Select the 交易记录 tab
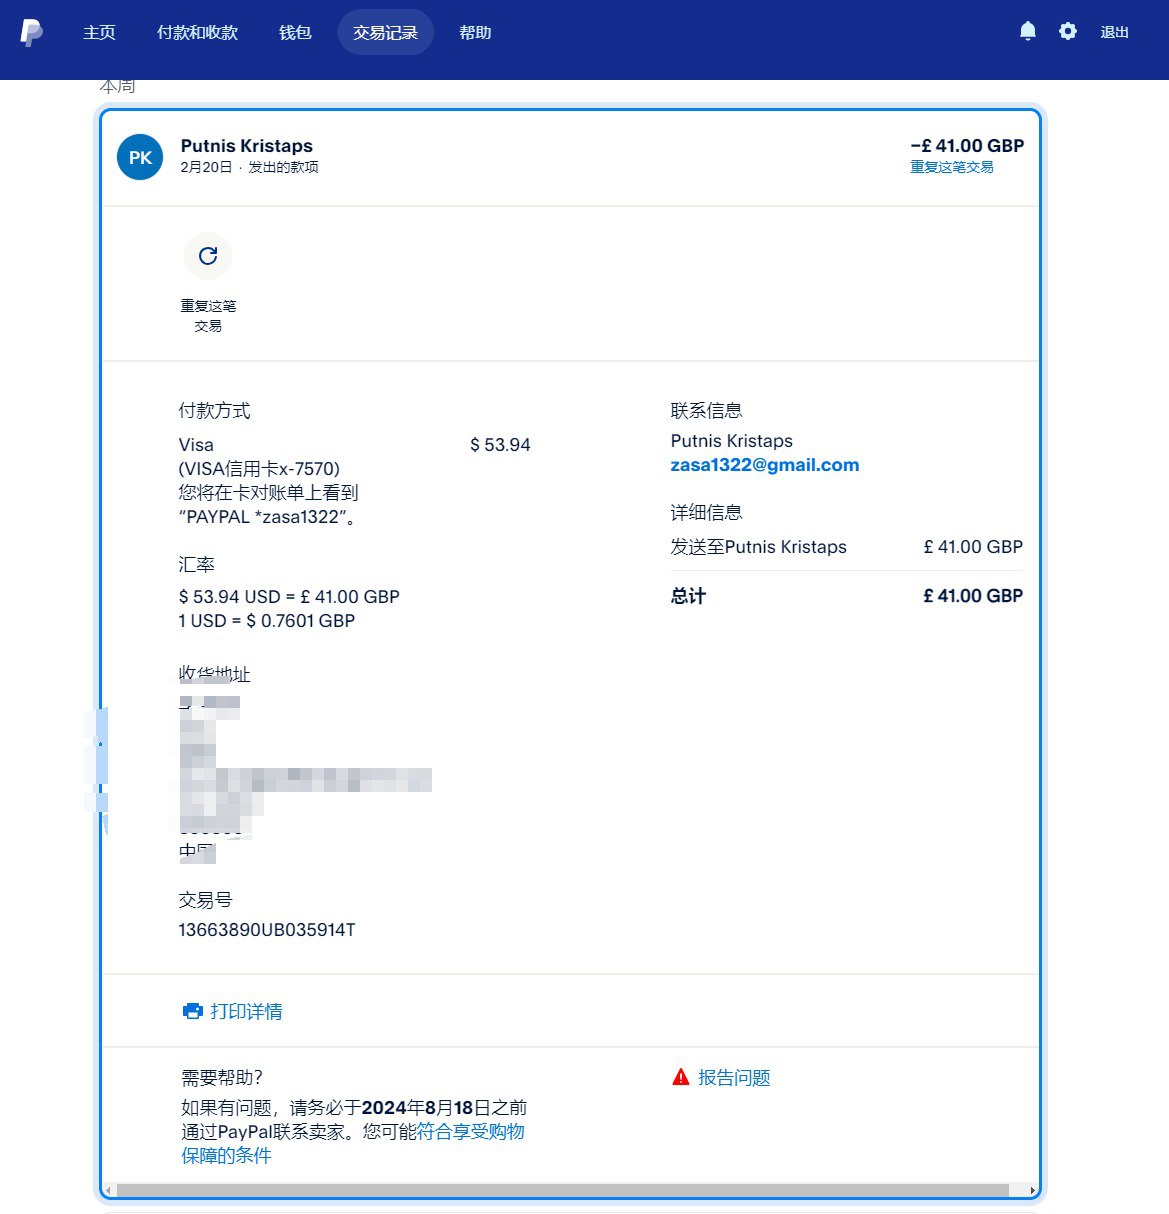 coord(385,32)
